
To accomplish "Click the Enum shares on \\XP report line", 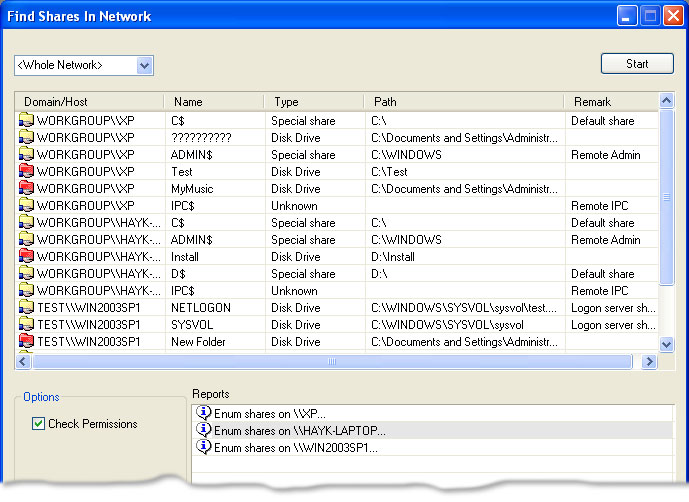I will pos(270,414).
